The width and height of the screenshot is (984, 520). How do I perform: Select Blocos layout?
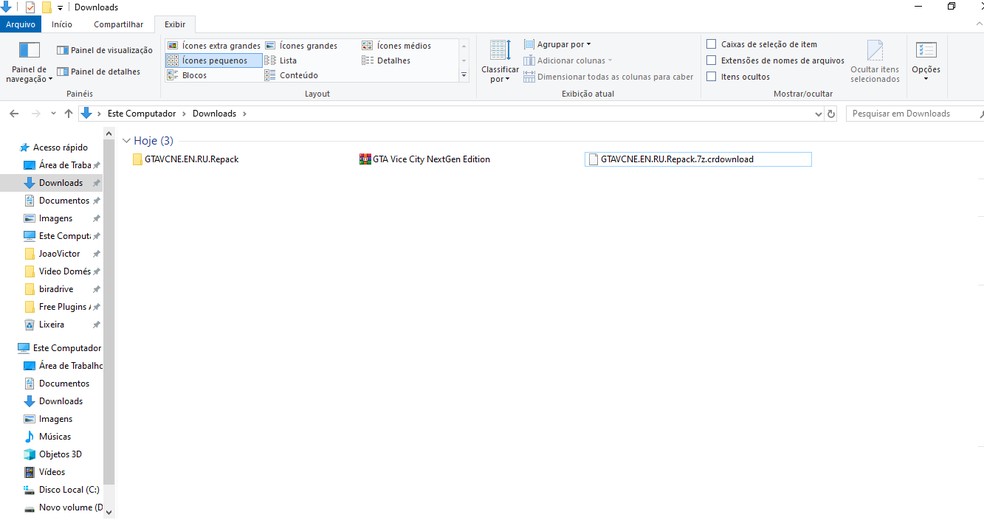(x=187, y=75)
